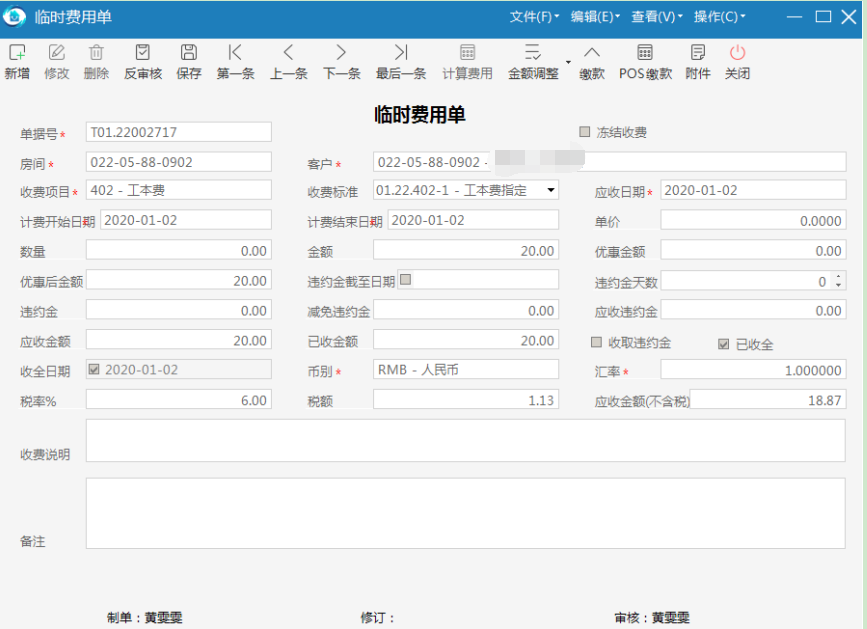This screenshot has height=629, width=867.
Task: Enable the 收取违约金 checkbox
Action: 596,342
